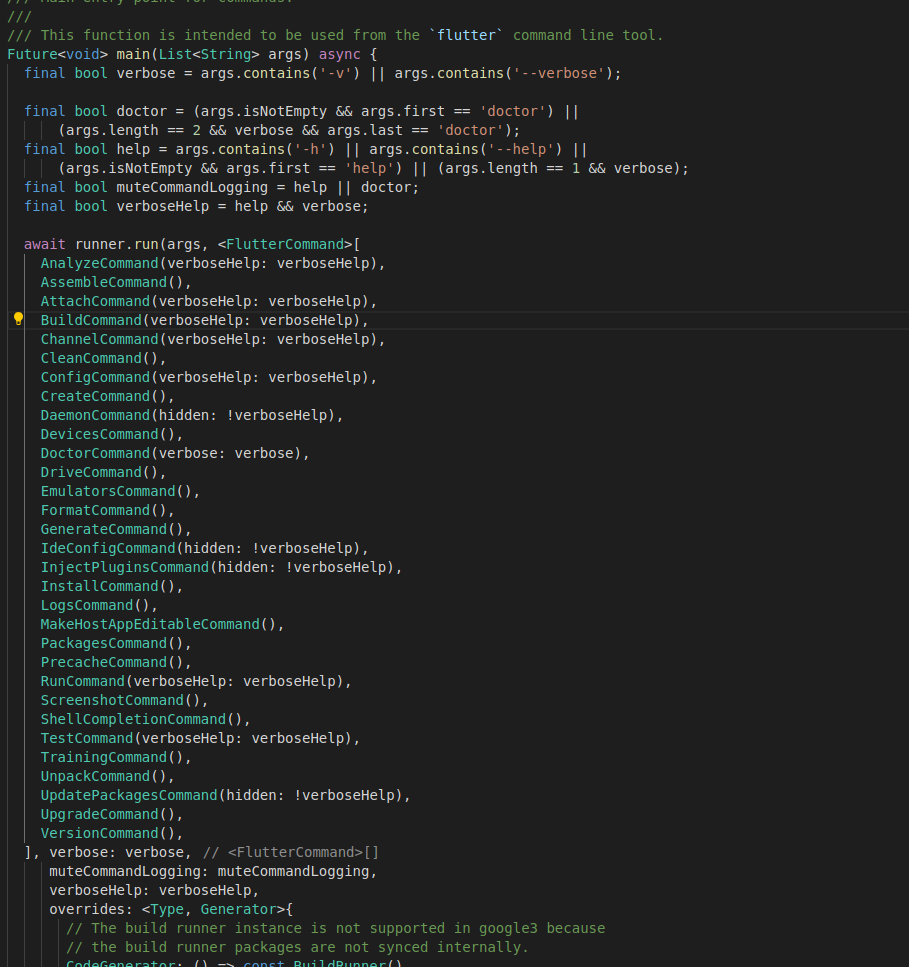909x967 pixels.
Task: Click the AnalyzeCommand class reference
Action: [x=99, y=263]
